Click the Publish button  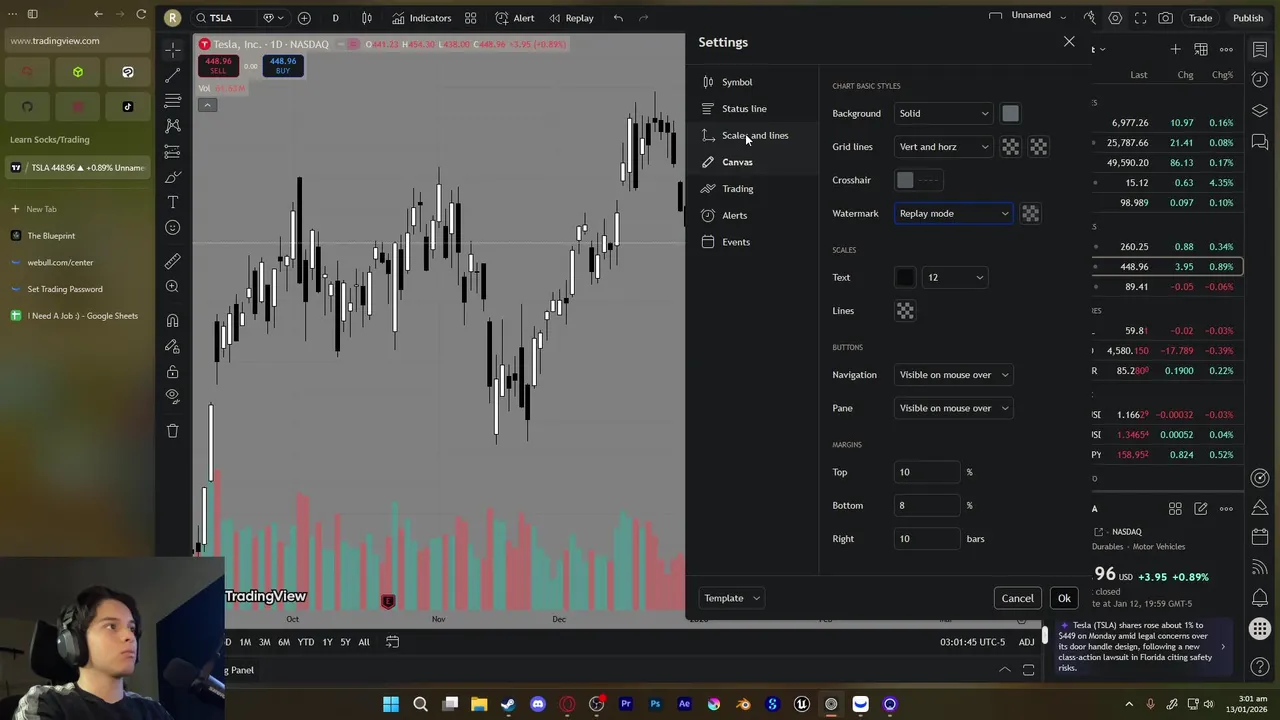point(1248,18)
